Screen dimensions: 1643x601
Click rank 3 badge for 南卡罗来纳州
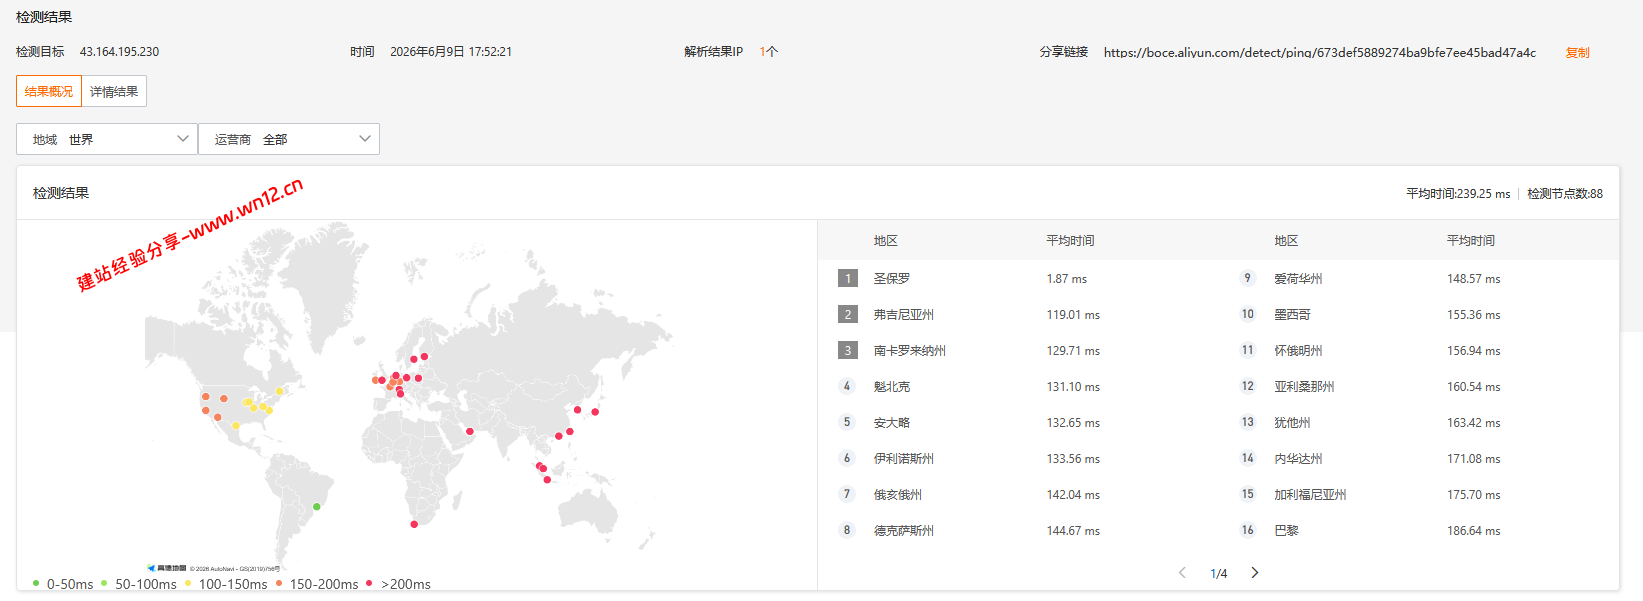[848, 351]
